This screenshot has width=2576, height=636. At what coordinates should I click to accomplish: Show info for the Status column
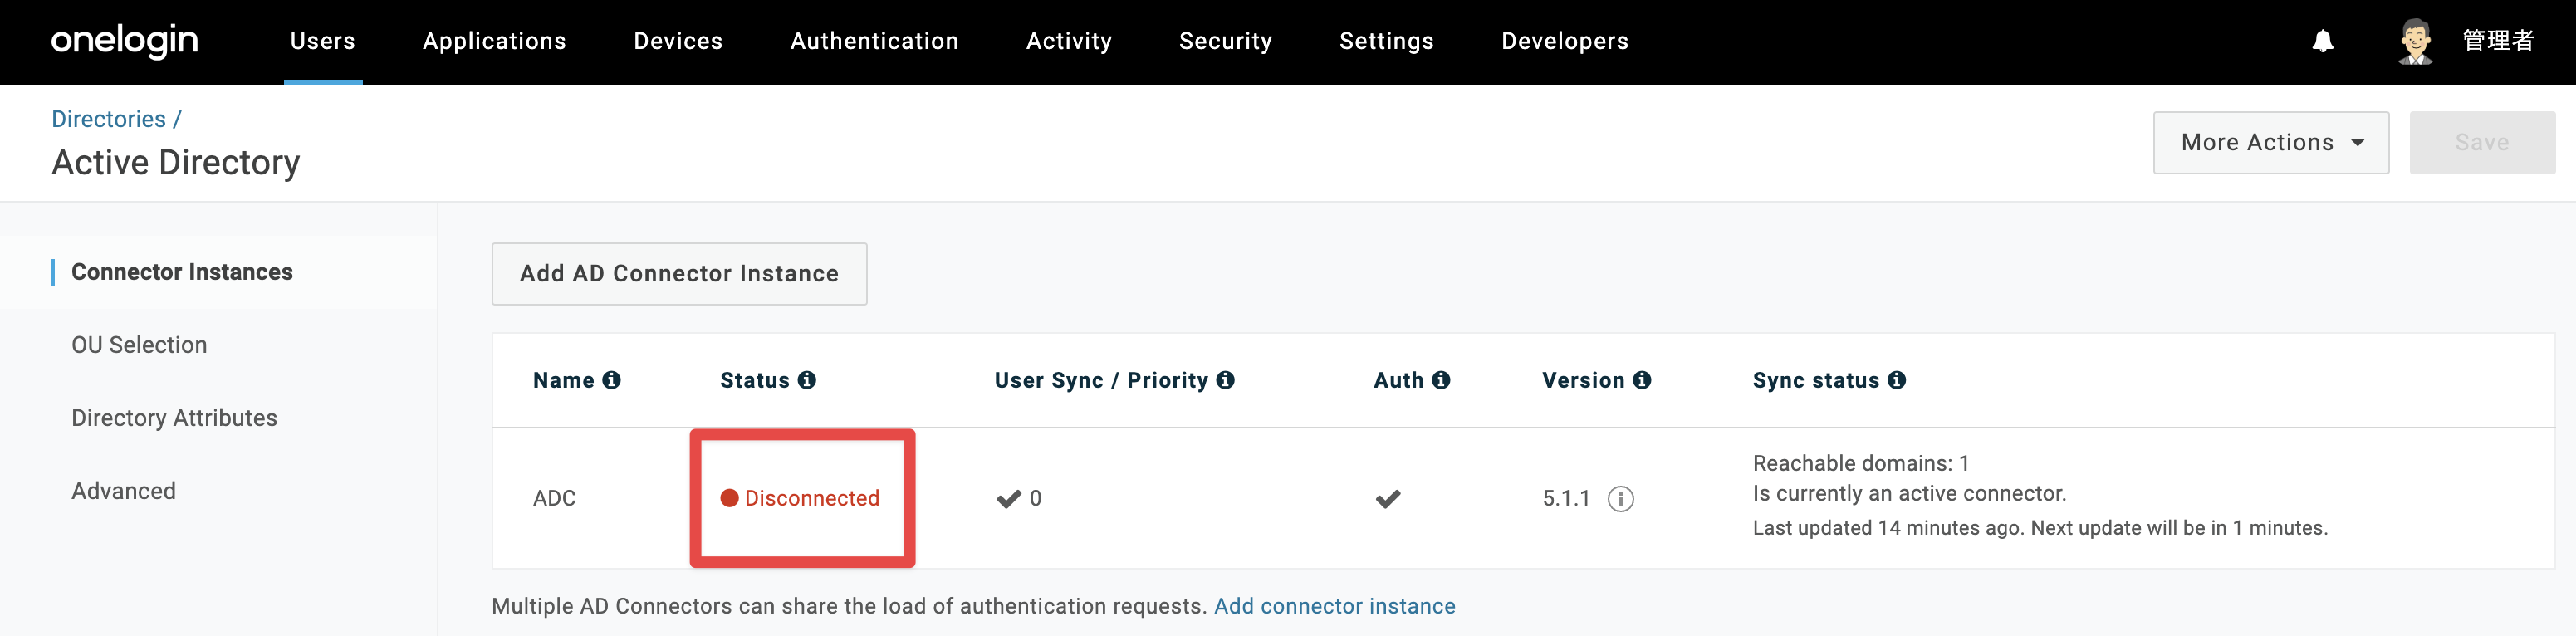[807, 380]
